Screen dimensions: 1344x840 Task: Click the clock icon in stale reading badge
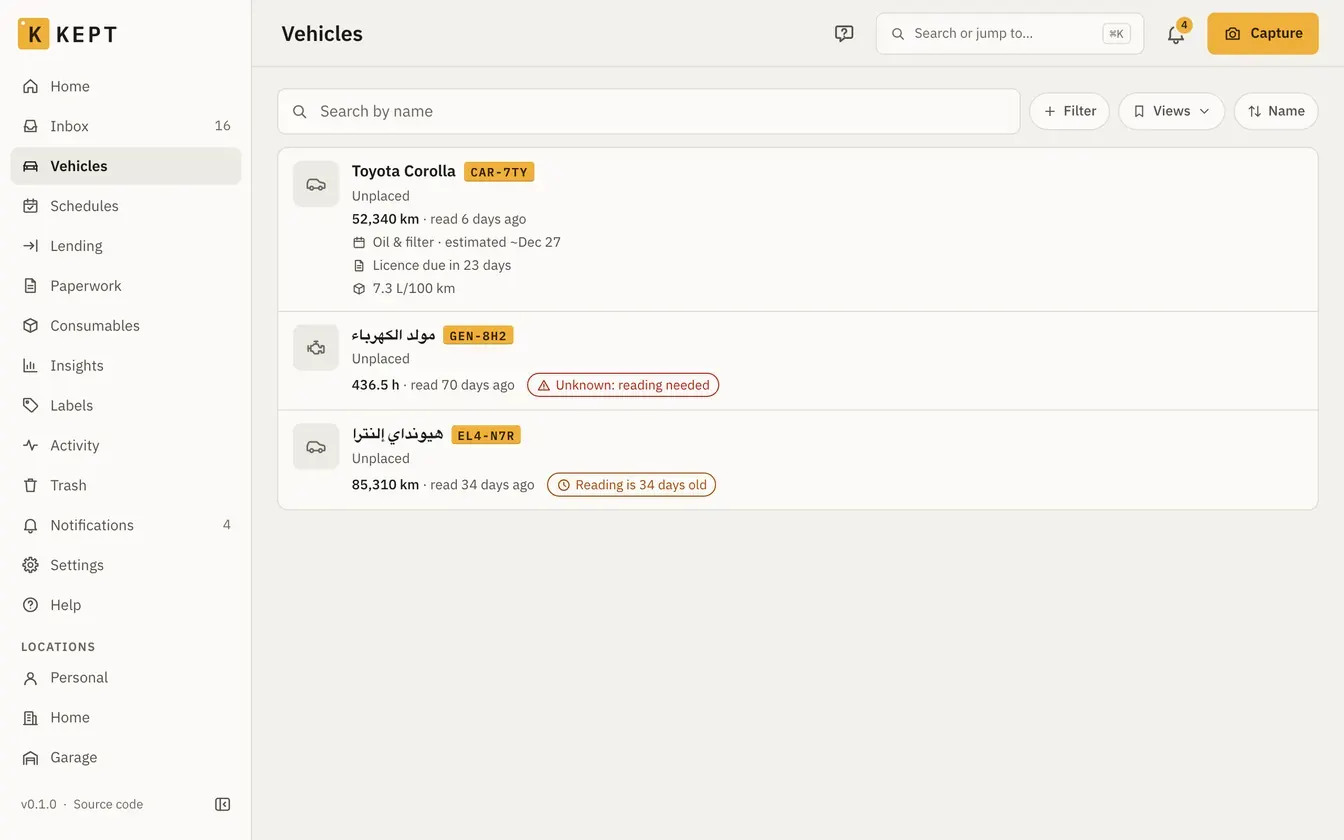click(x=563, y=485)
